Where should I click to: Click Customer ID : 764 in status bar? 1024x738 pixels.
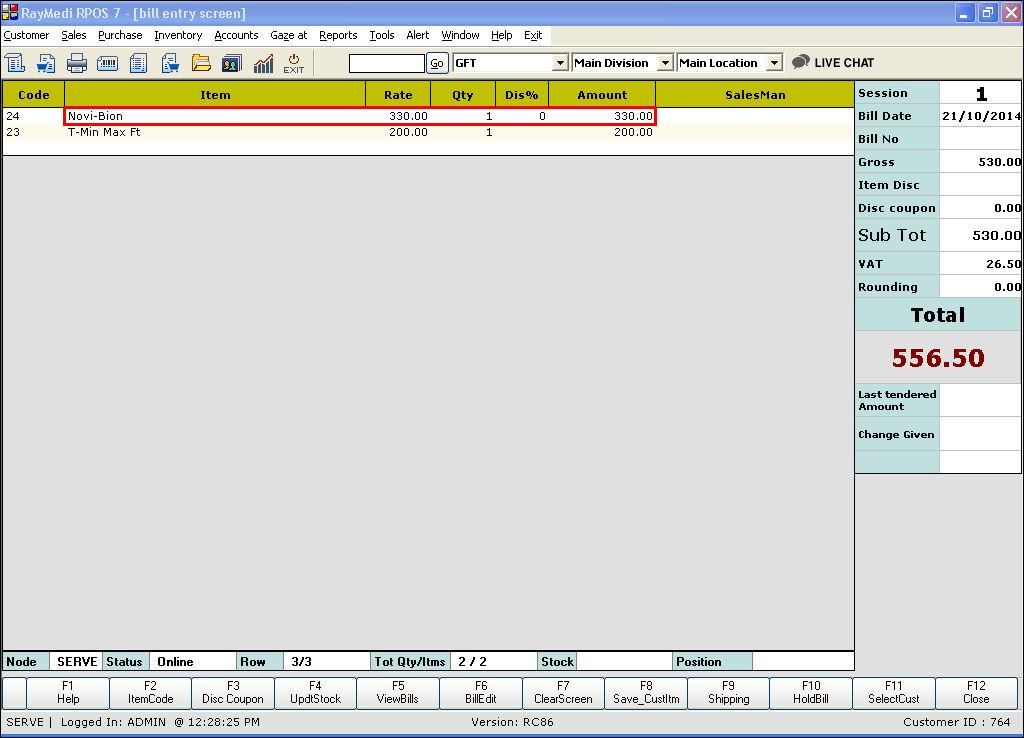(957, 722)
